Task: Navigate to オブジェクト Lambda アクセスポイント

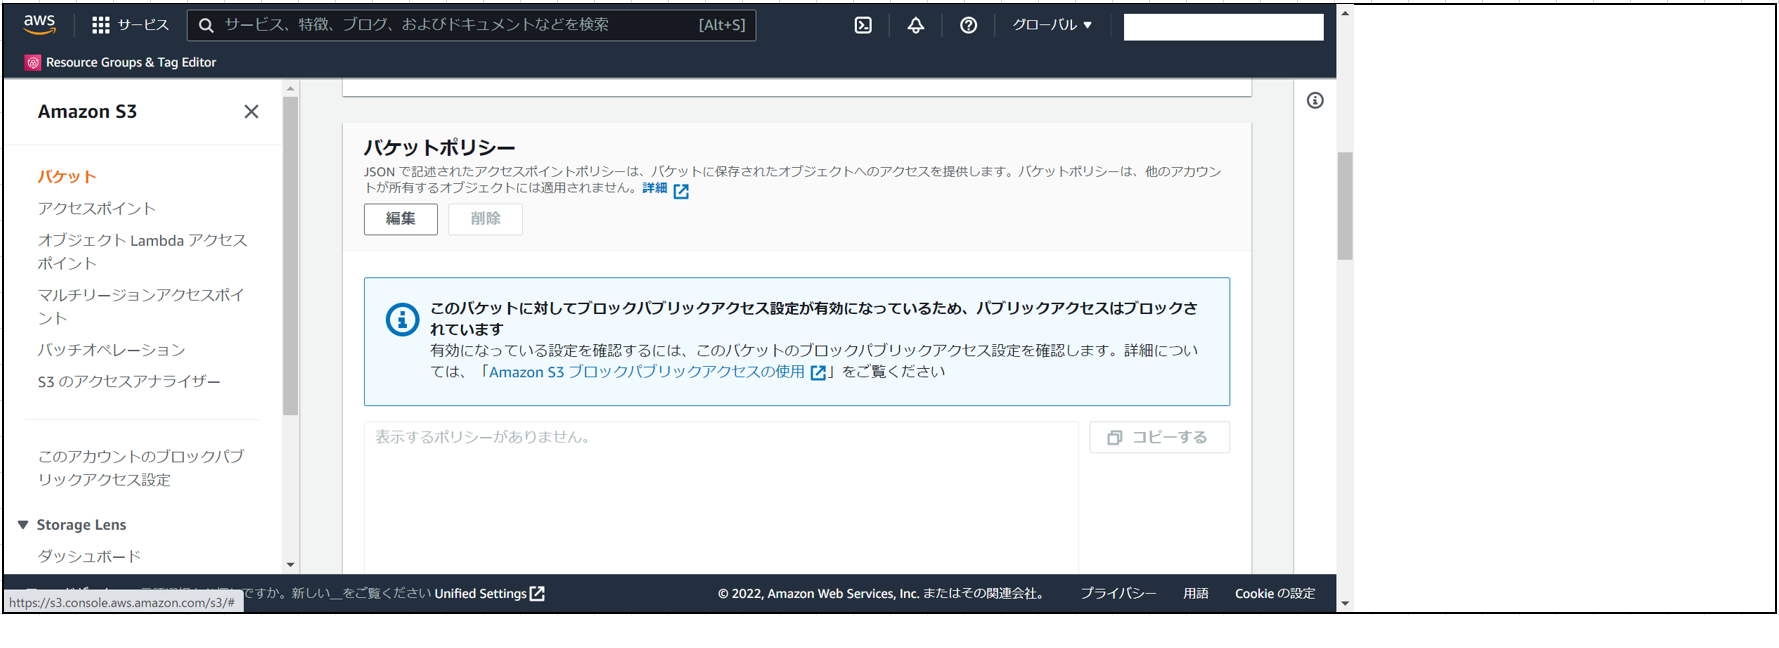Action: [142, 252]
